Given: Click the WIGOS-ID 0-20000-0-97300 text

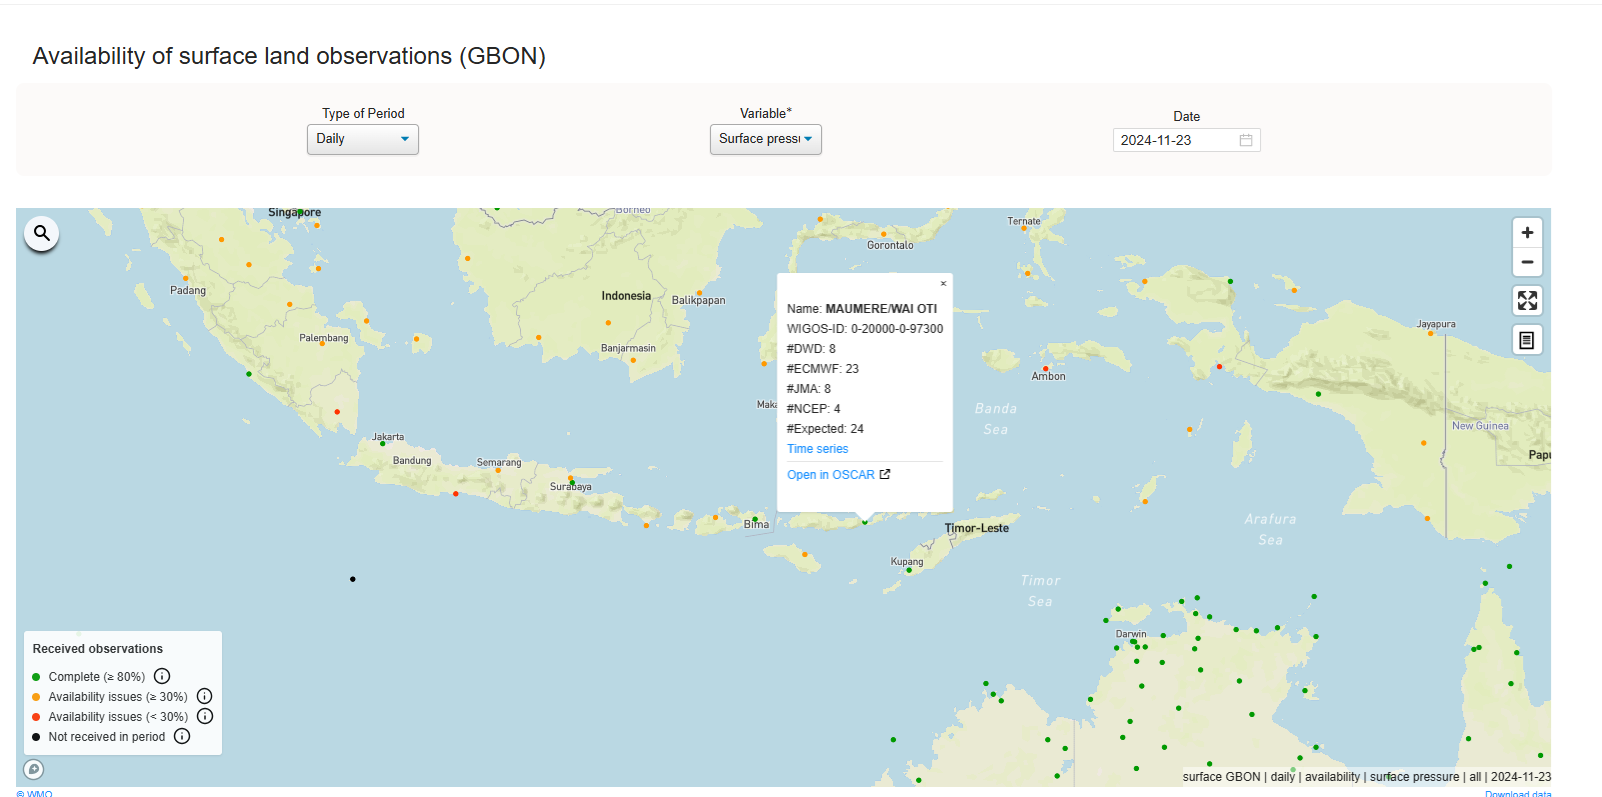Looking at the screenshot, I should [865, 329].
